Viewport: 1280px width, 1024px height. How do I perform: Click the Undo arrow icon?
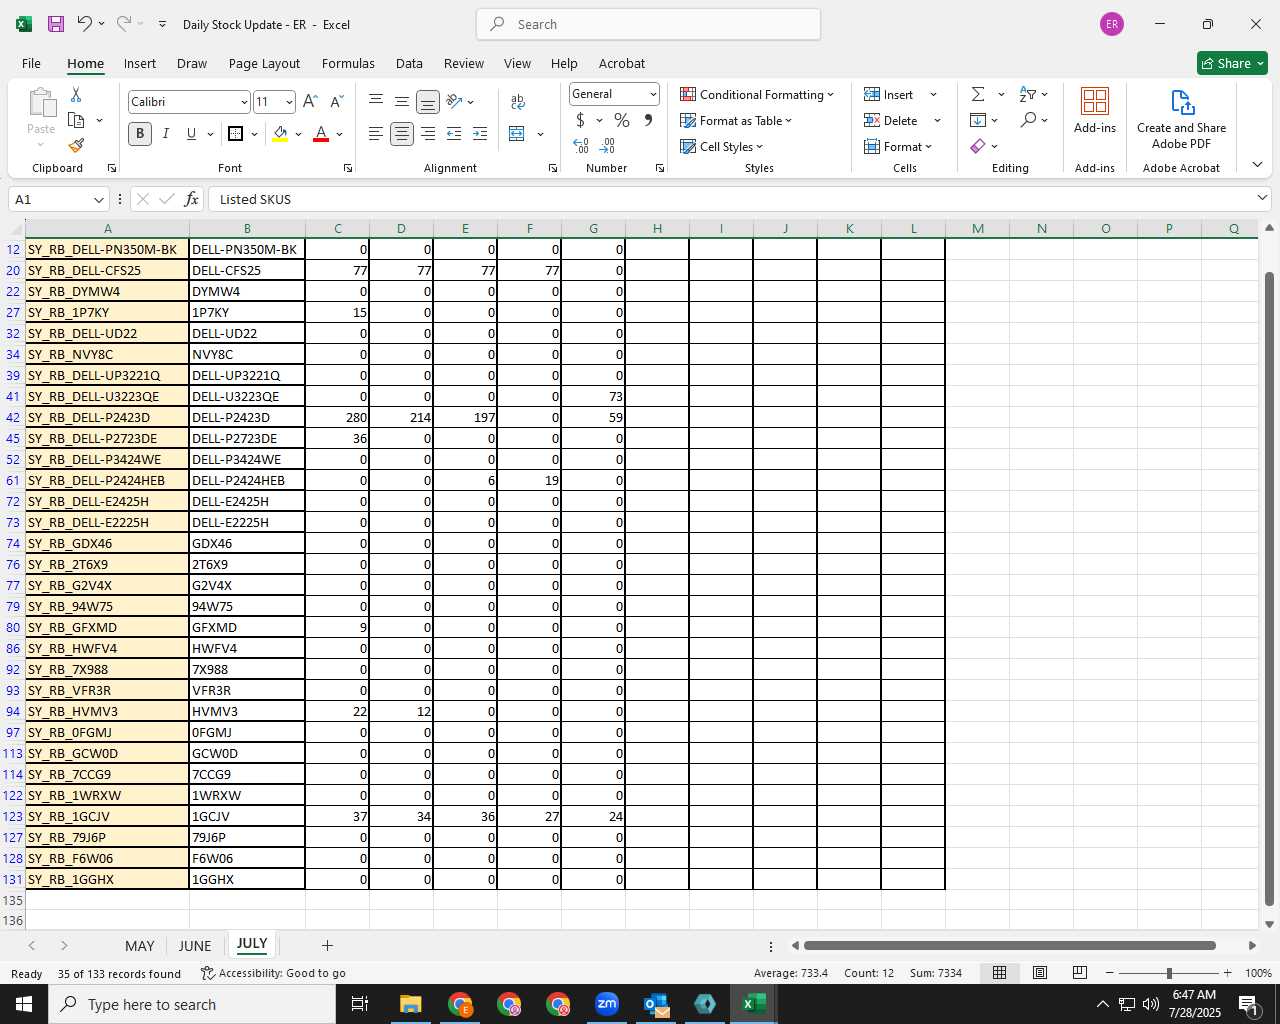tap(85, 24)
